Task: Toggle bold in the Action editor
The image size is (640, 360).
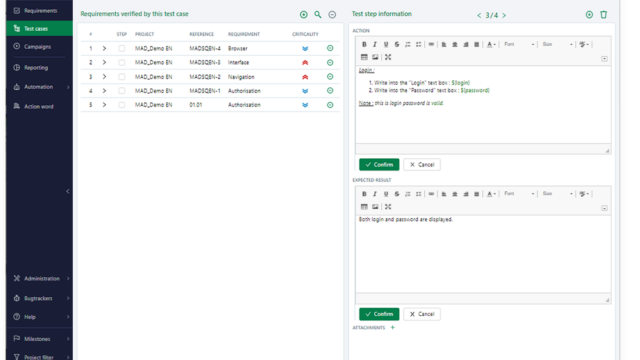Action: pyautogui.click(x=364, y=44)
